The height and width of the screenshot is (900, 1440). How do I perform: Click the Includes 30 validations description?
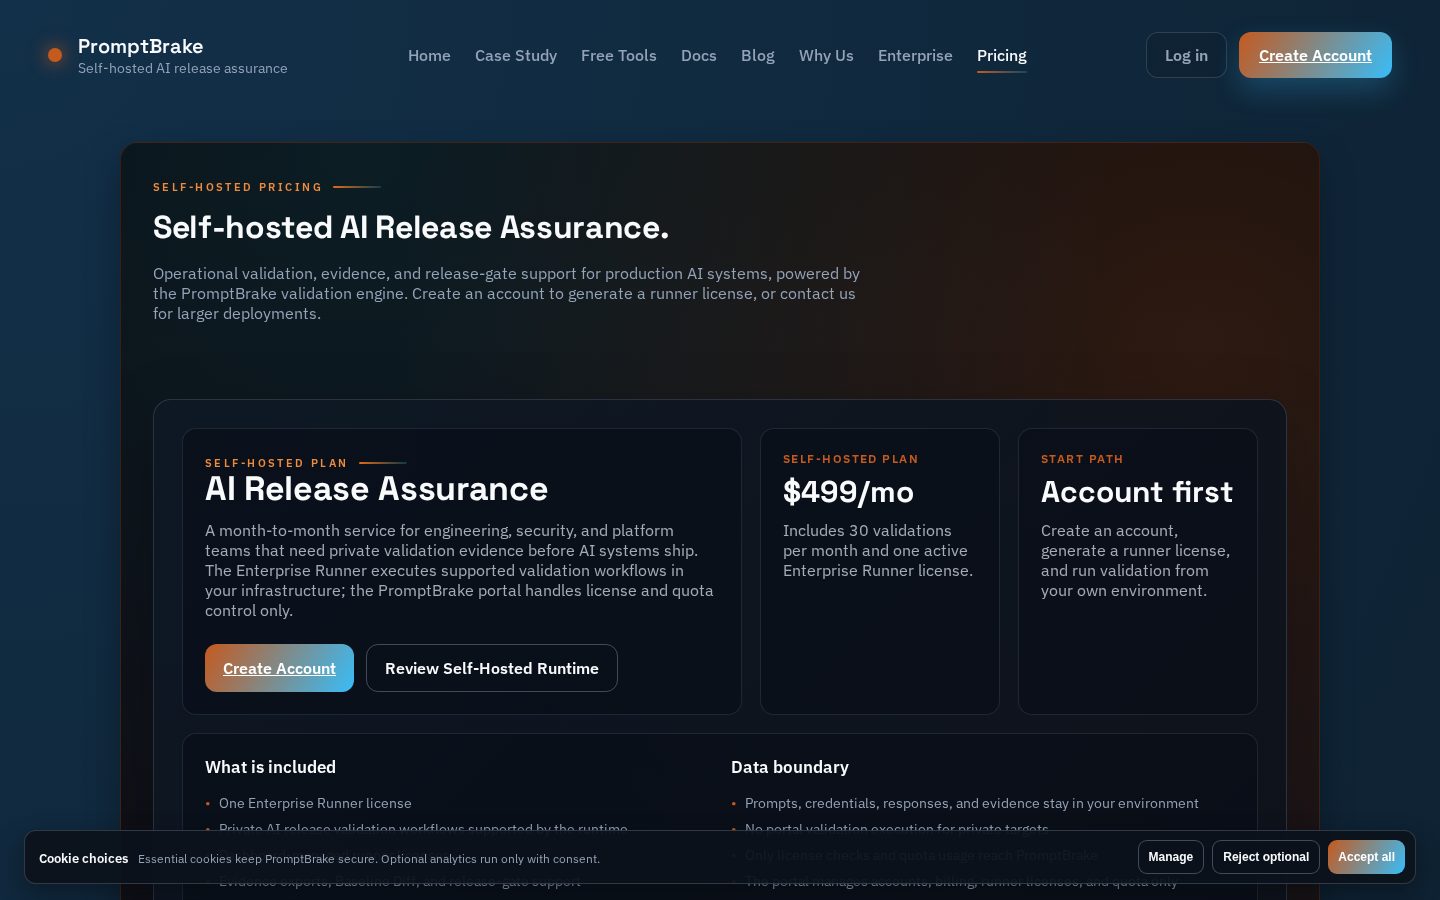point(878,550)
